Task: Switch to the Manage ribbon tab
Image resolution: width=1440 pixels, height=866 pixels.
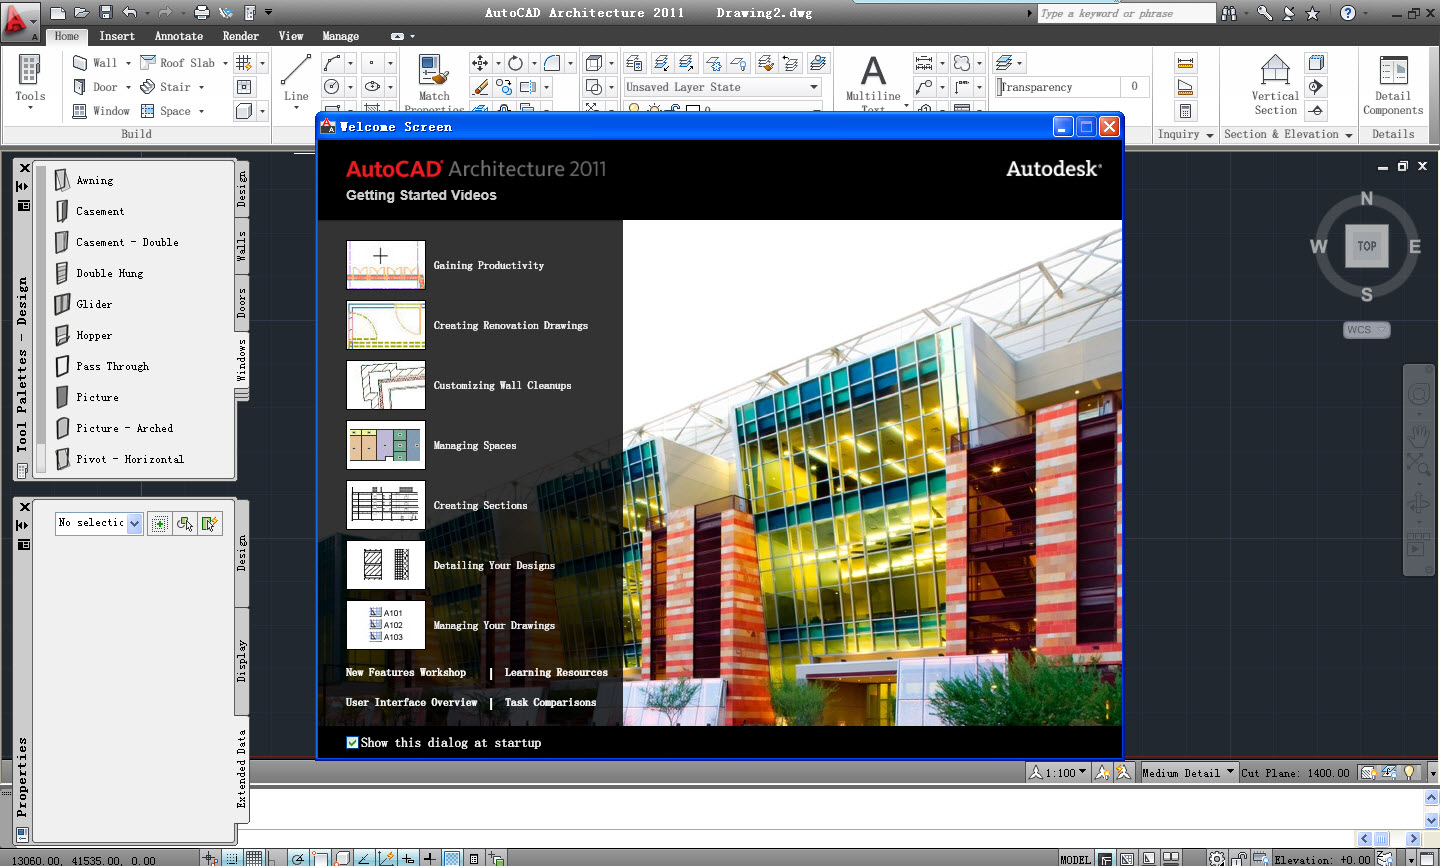Action: 341,36
